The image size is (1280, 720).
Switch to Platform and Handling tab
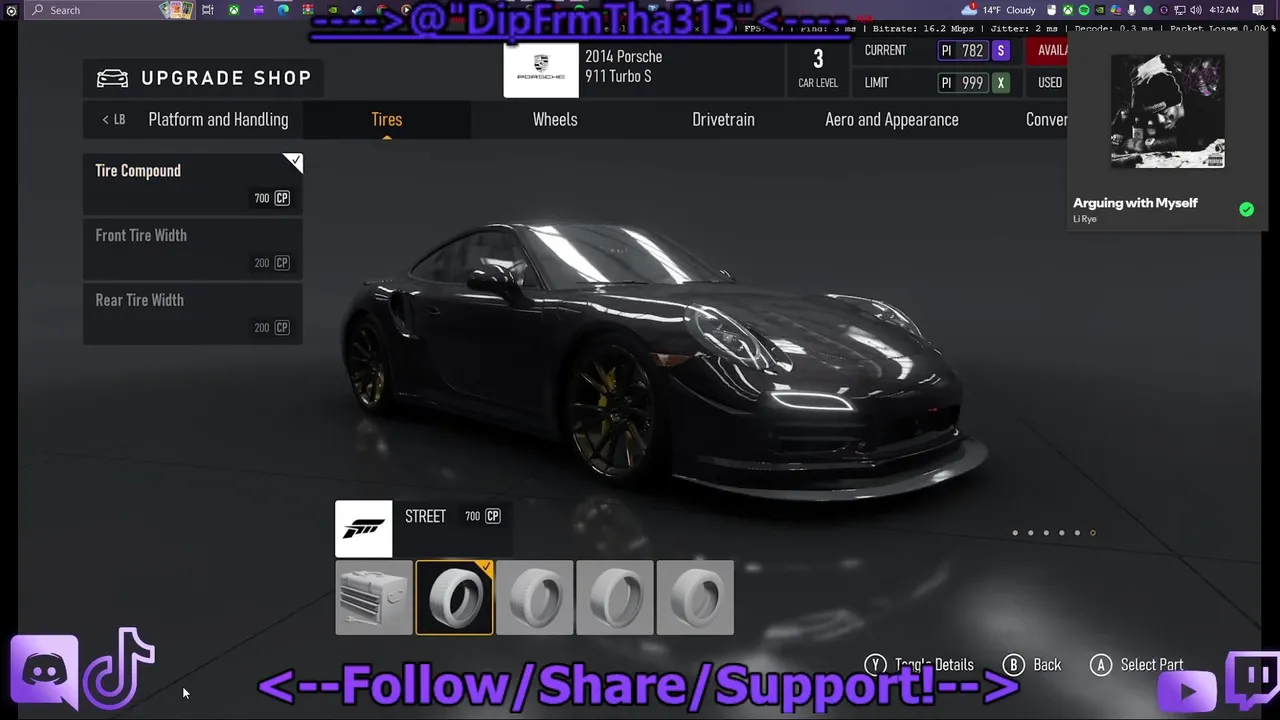[x=218, y=119]
